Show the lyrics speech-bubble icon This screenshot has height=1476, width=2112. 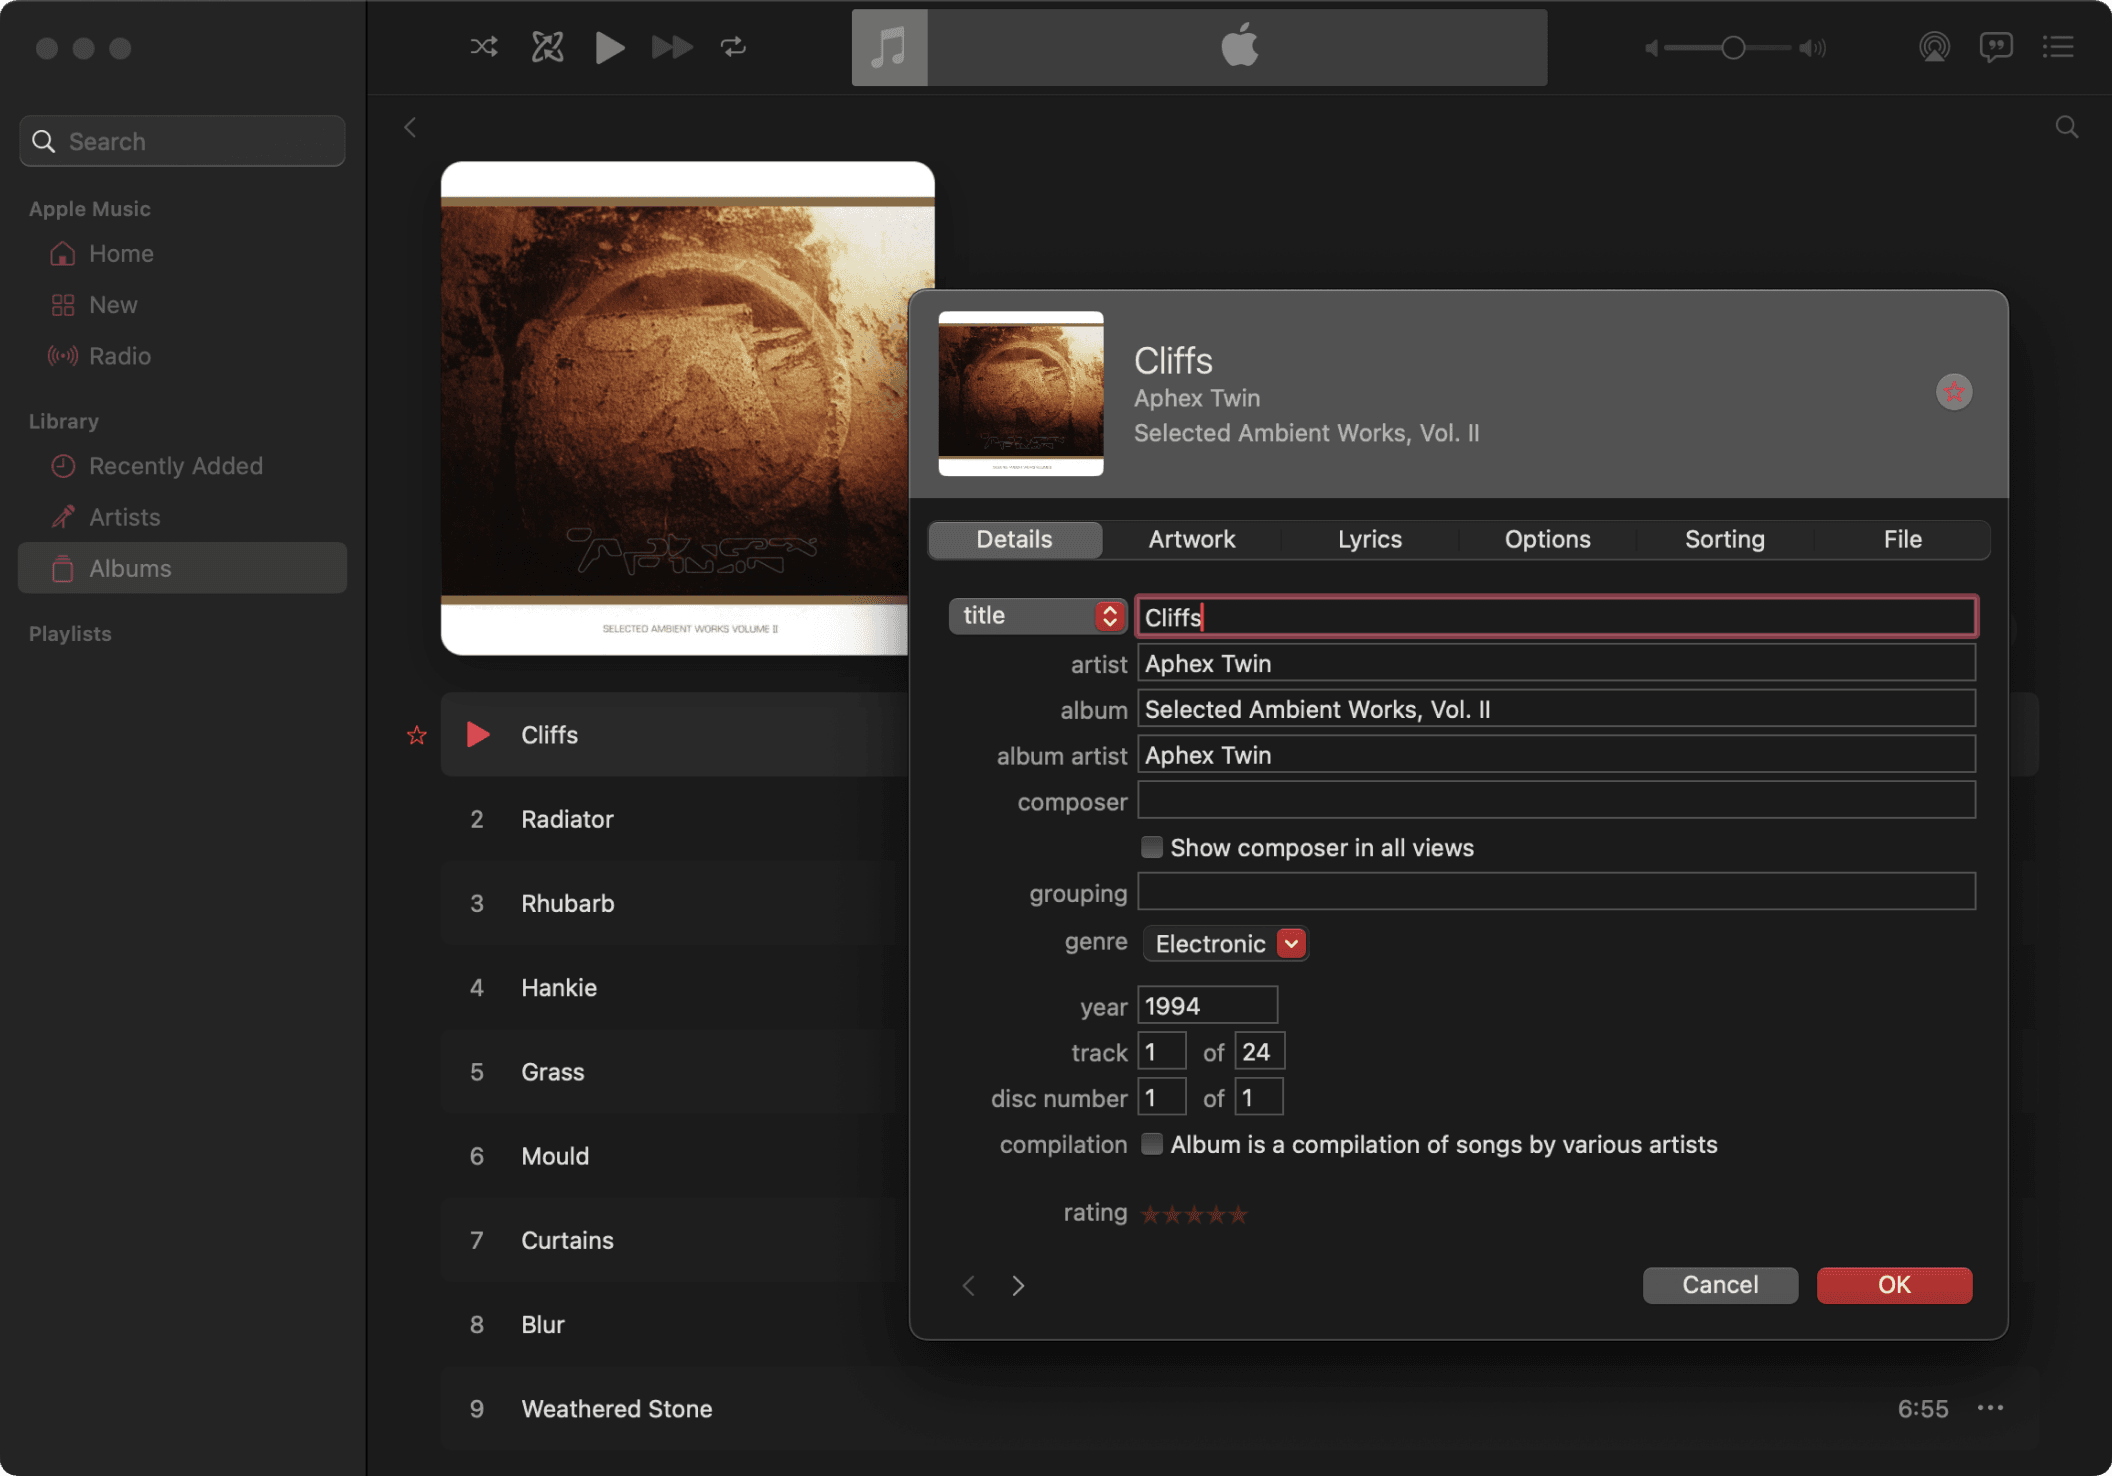(x=1995, y=47)
